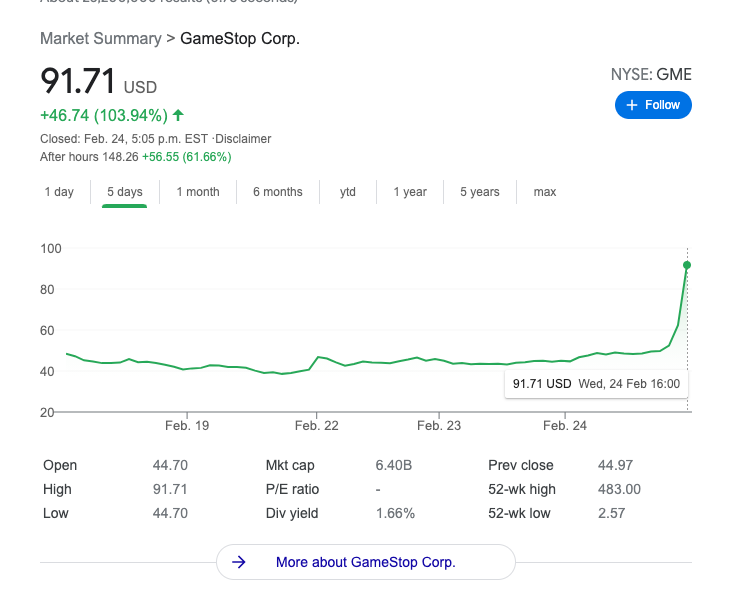Image resolution: width=746 pixels, height=608 pixels.
Task: Click the P/E ratio label
Action: click(x=293, y=490)
